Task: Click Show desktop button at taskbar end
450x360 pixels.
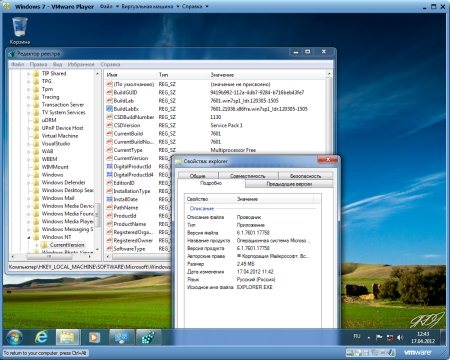Action: click(x=442, y=337)
